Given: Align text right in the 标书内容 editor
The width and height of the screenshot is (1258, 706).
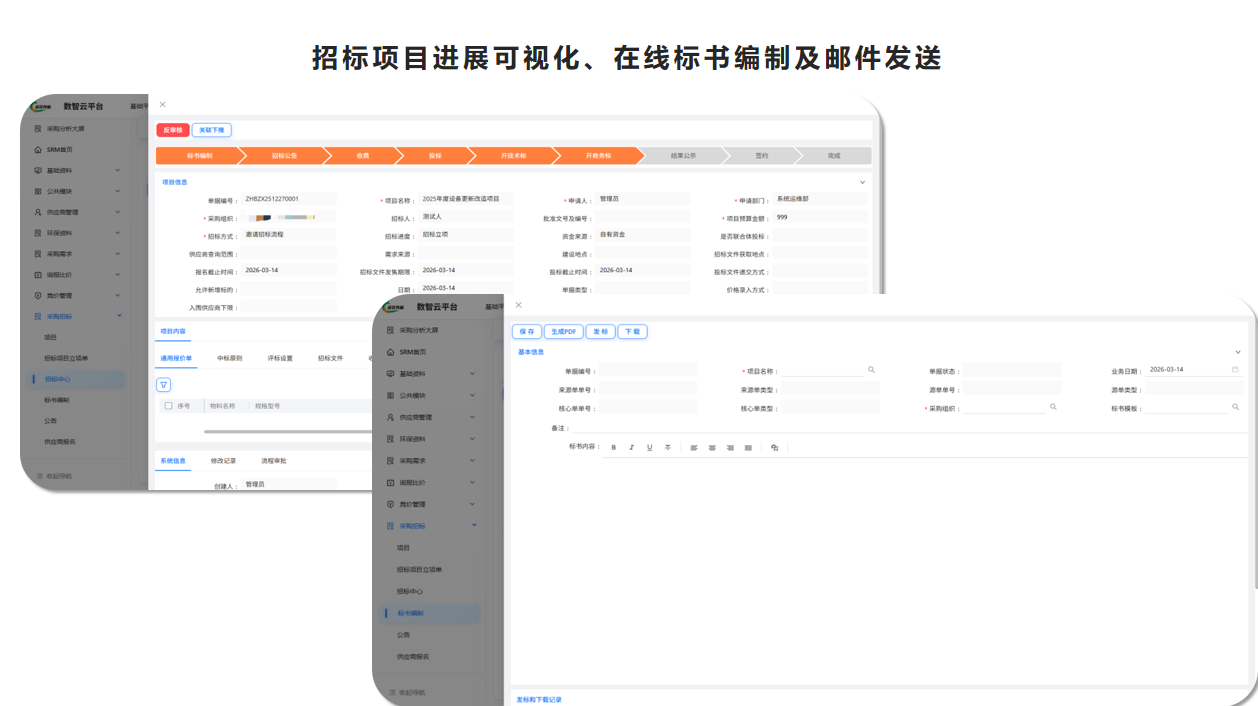Looking at the screenshot, I should pos(730,448).
